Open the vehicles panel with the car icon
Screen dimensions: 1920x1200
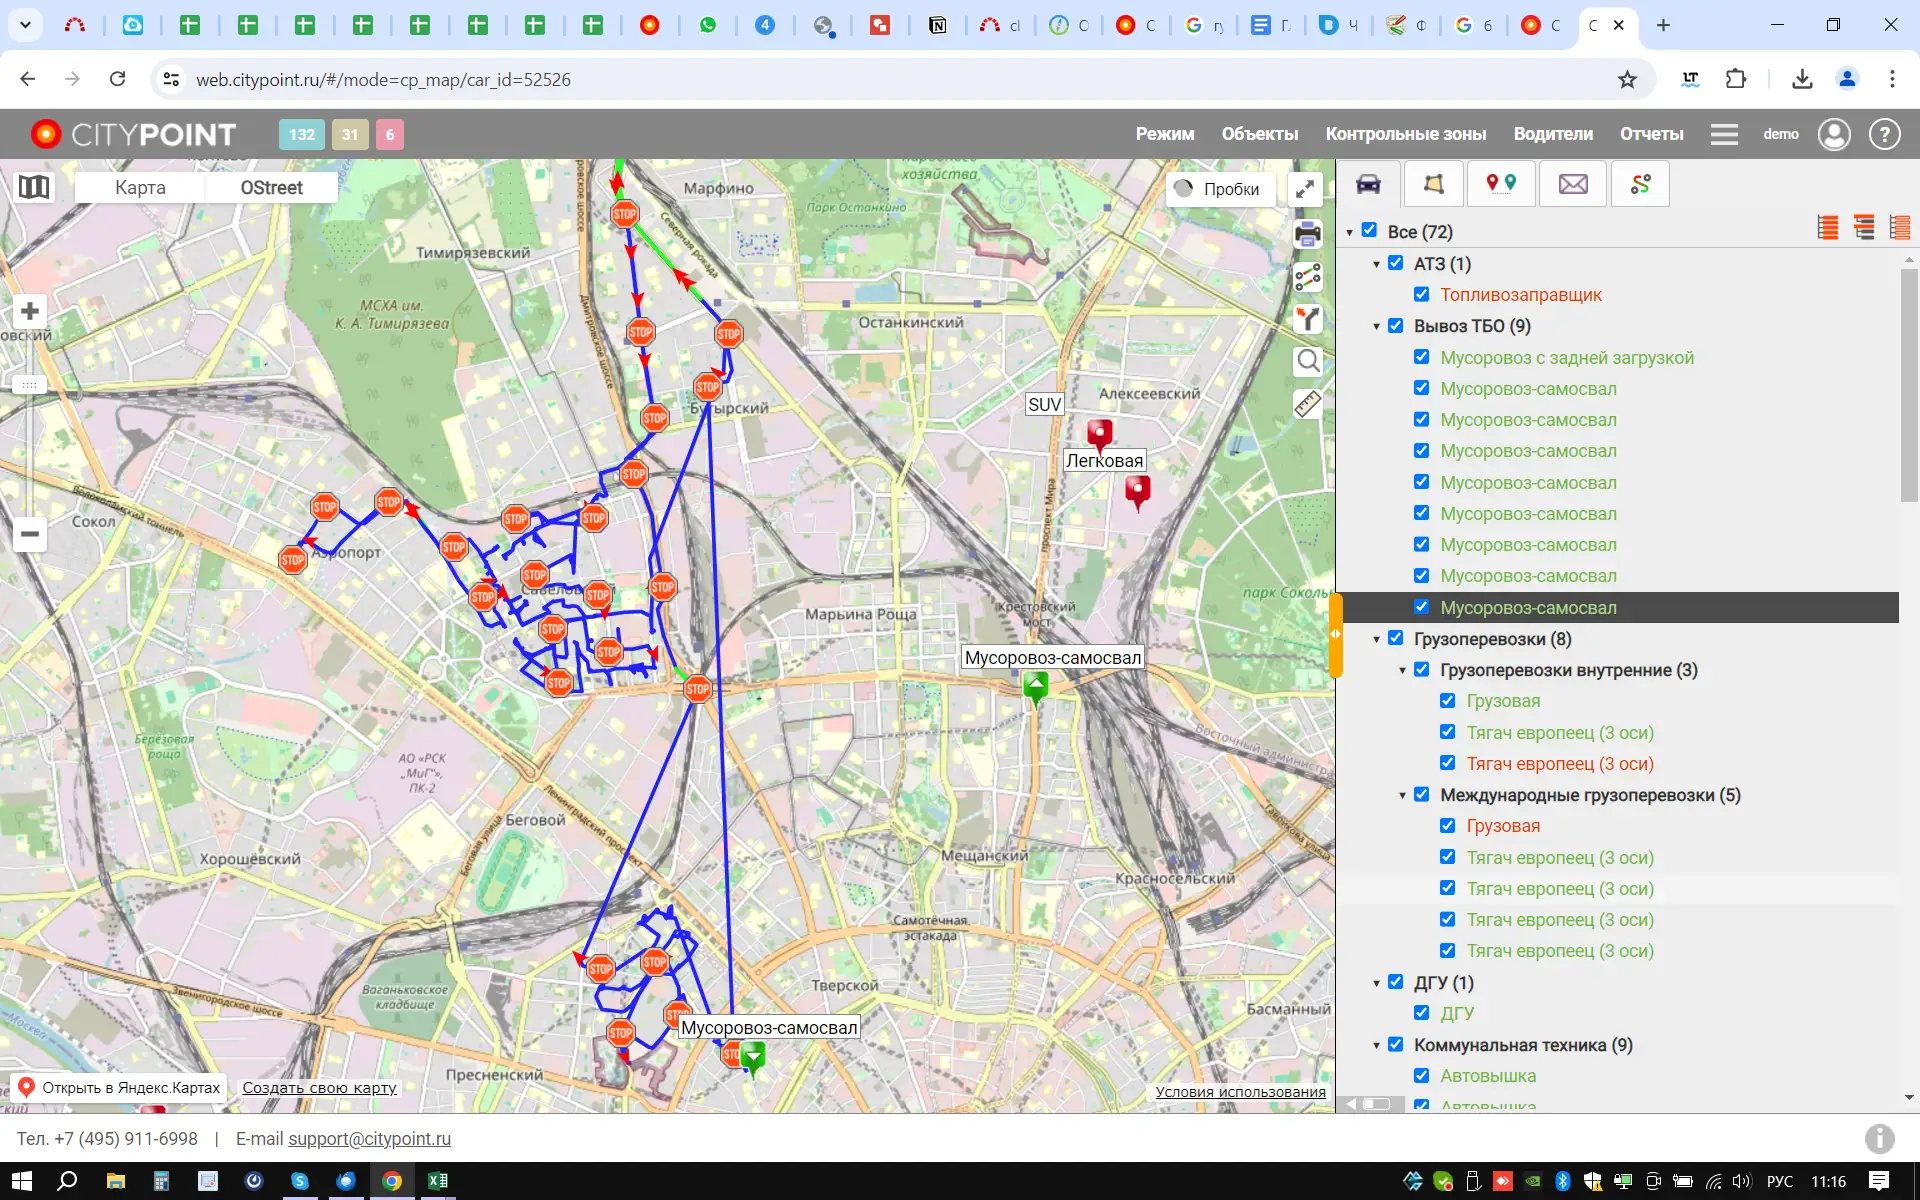pos(1368,184)
